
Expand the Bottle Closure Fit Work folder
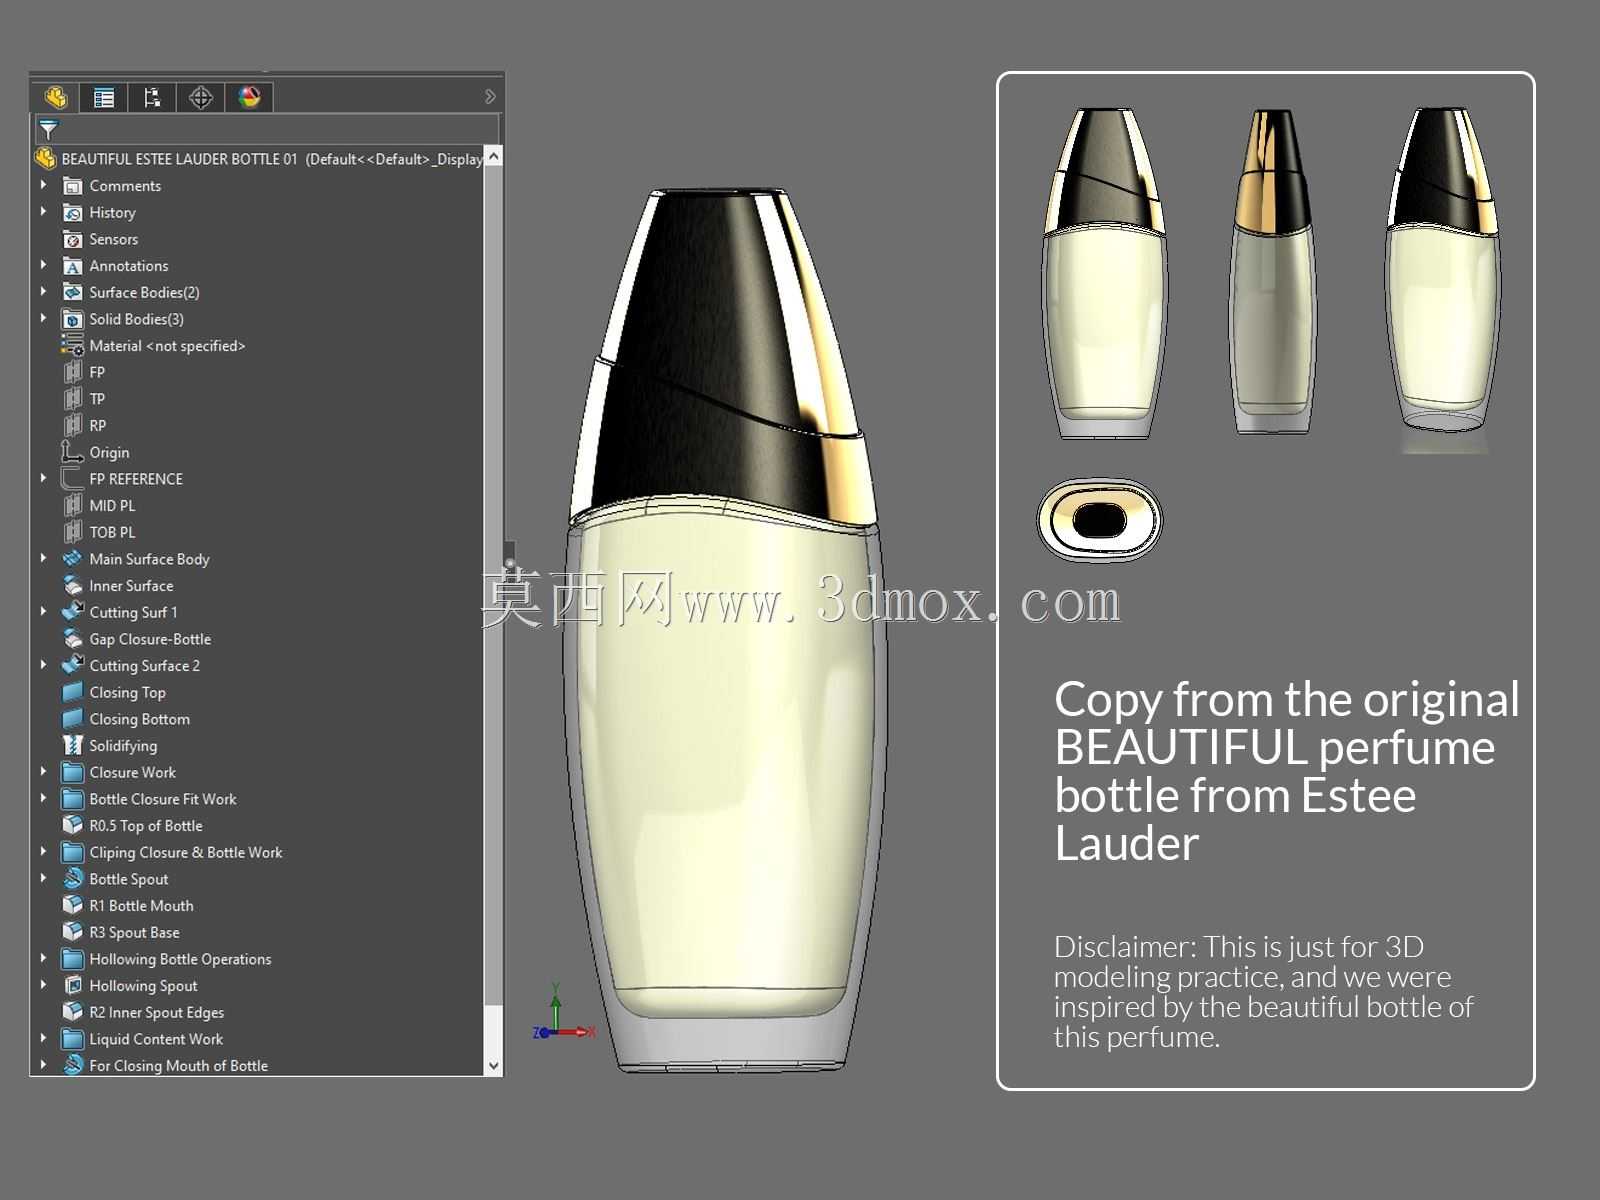pos(44,799)
